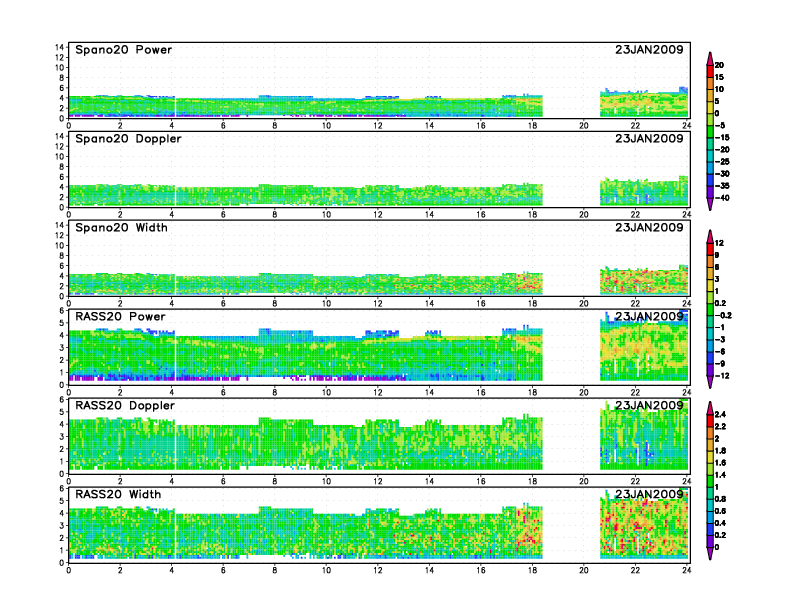Screen dimensions: 792x612
Task: Click the "-30" colorbar label
Action: coord(722,174)
